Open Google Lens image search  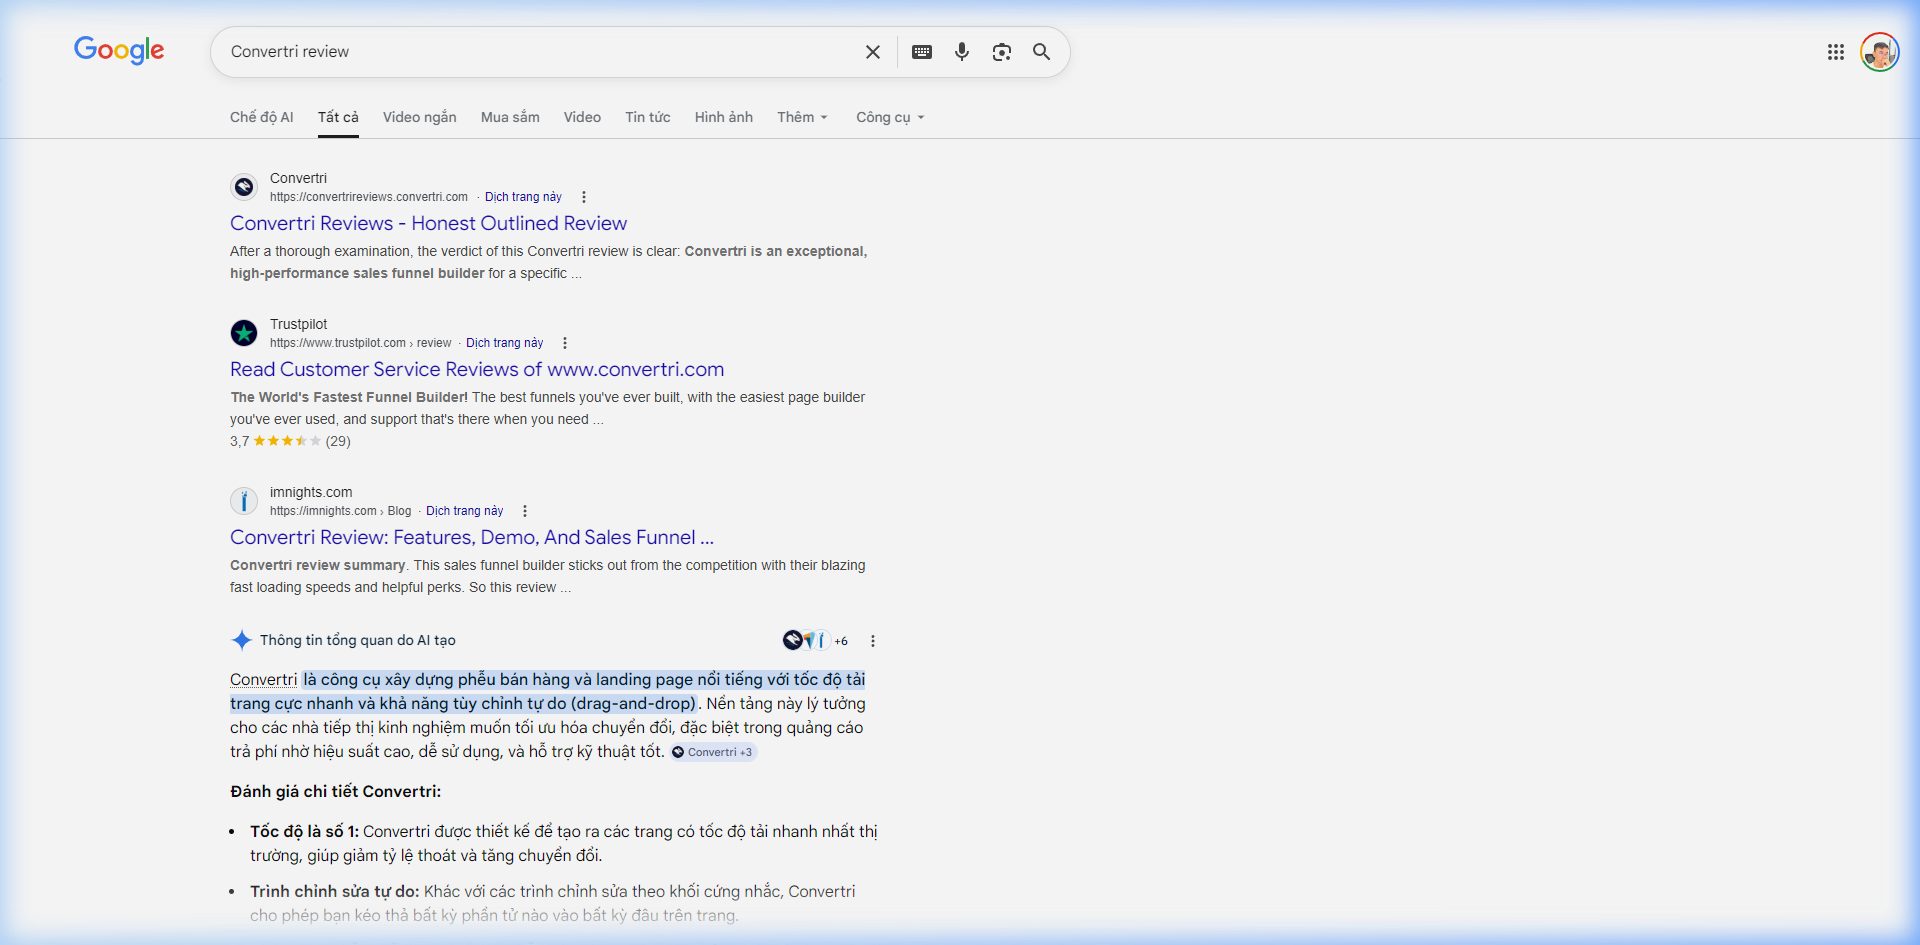[x=1002, y=51]
